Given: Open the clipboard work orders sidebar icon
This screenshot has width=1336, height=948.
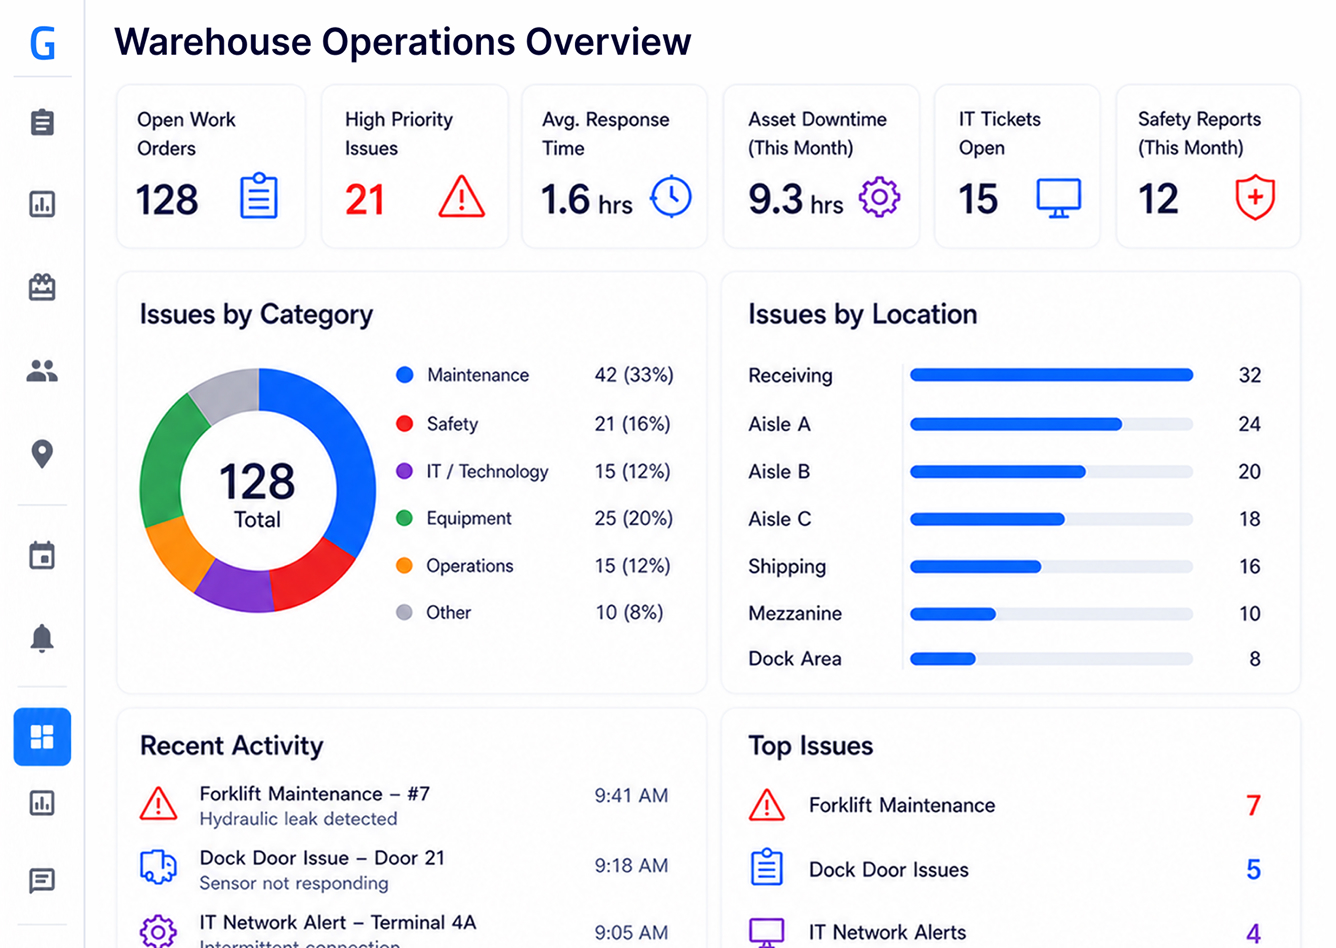Looking at the screenshot, I should click(x=42, y=122).
